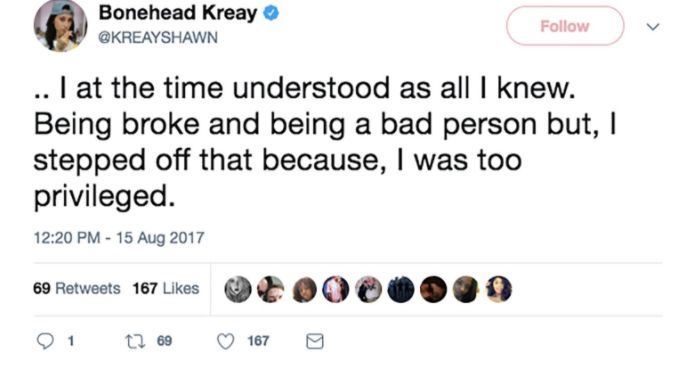
Task: Follow the @KREAYSHAWN account
Action: coord(565,26)
